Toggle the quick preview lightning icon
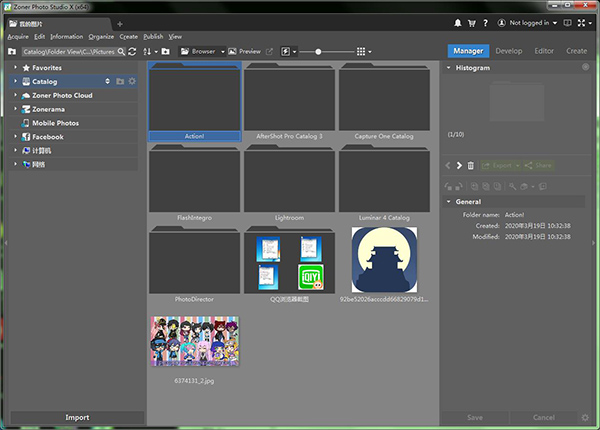This screenshot has height=430, width=600. [285, 51]
